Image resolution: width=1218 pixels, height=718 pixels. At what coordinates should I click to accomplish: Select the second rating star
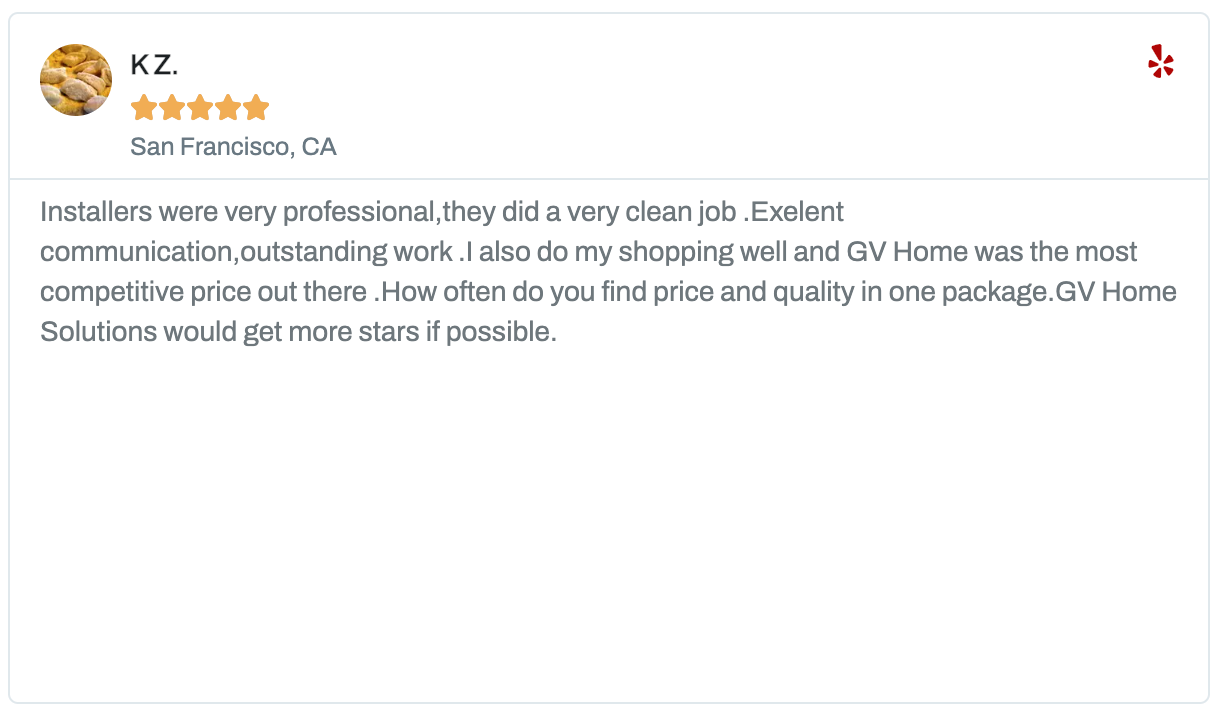pyautogui.click(x=172, y=107)
